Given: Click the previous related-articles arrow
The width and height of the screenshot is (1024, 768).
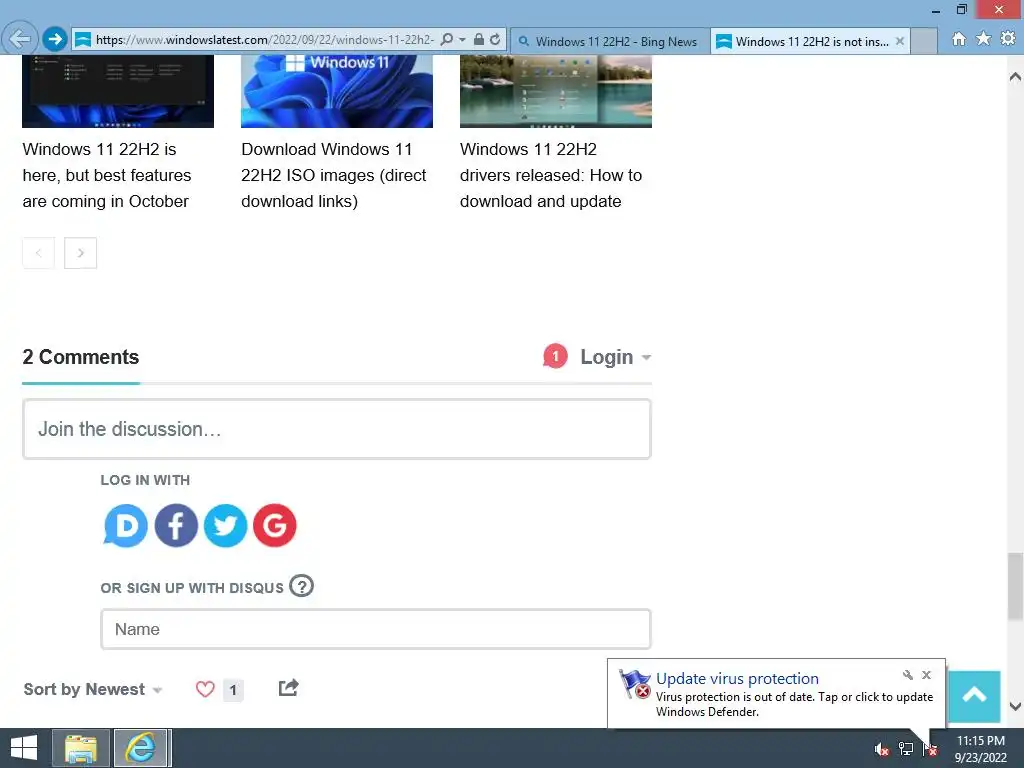Looking at the screenshot, I should point(39,253).
